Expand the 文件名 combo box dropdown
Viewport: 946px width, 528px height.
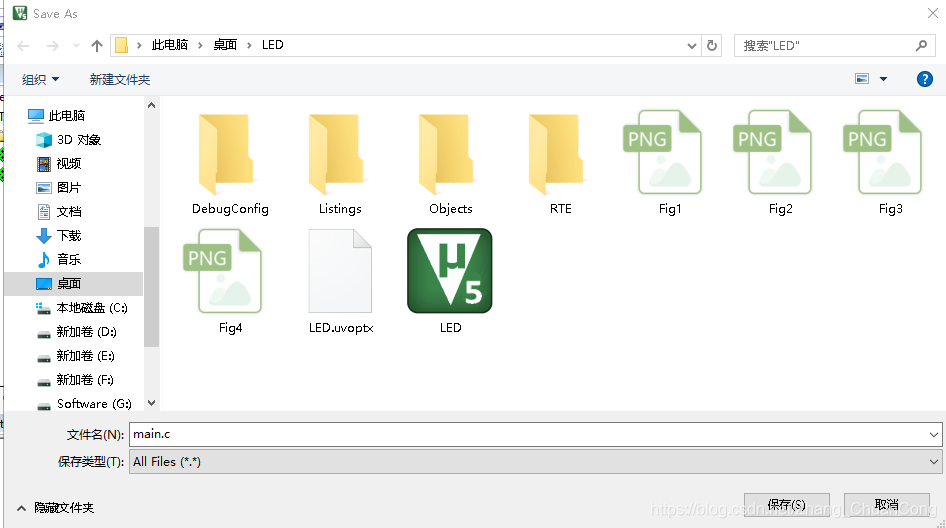click(933, 434)
